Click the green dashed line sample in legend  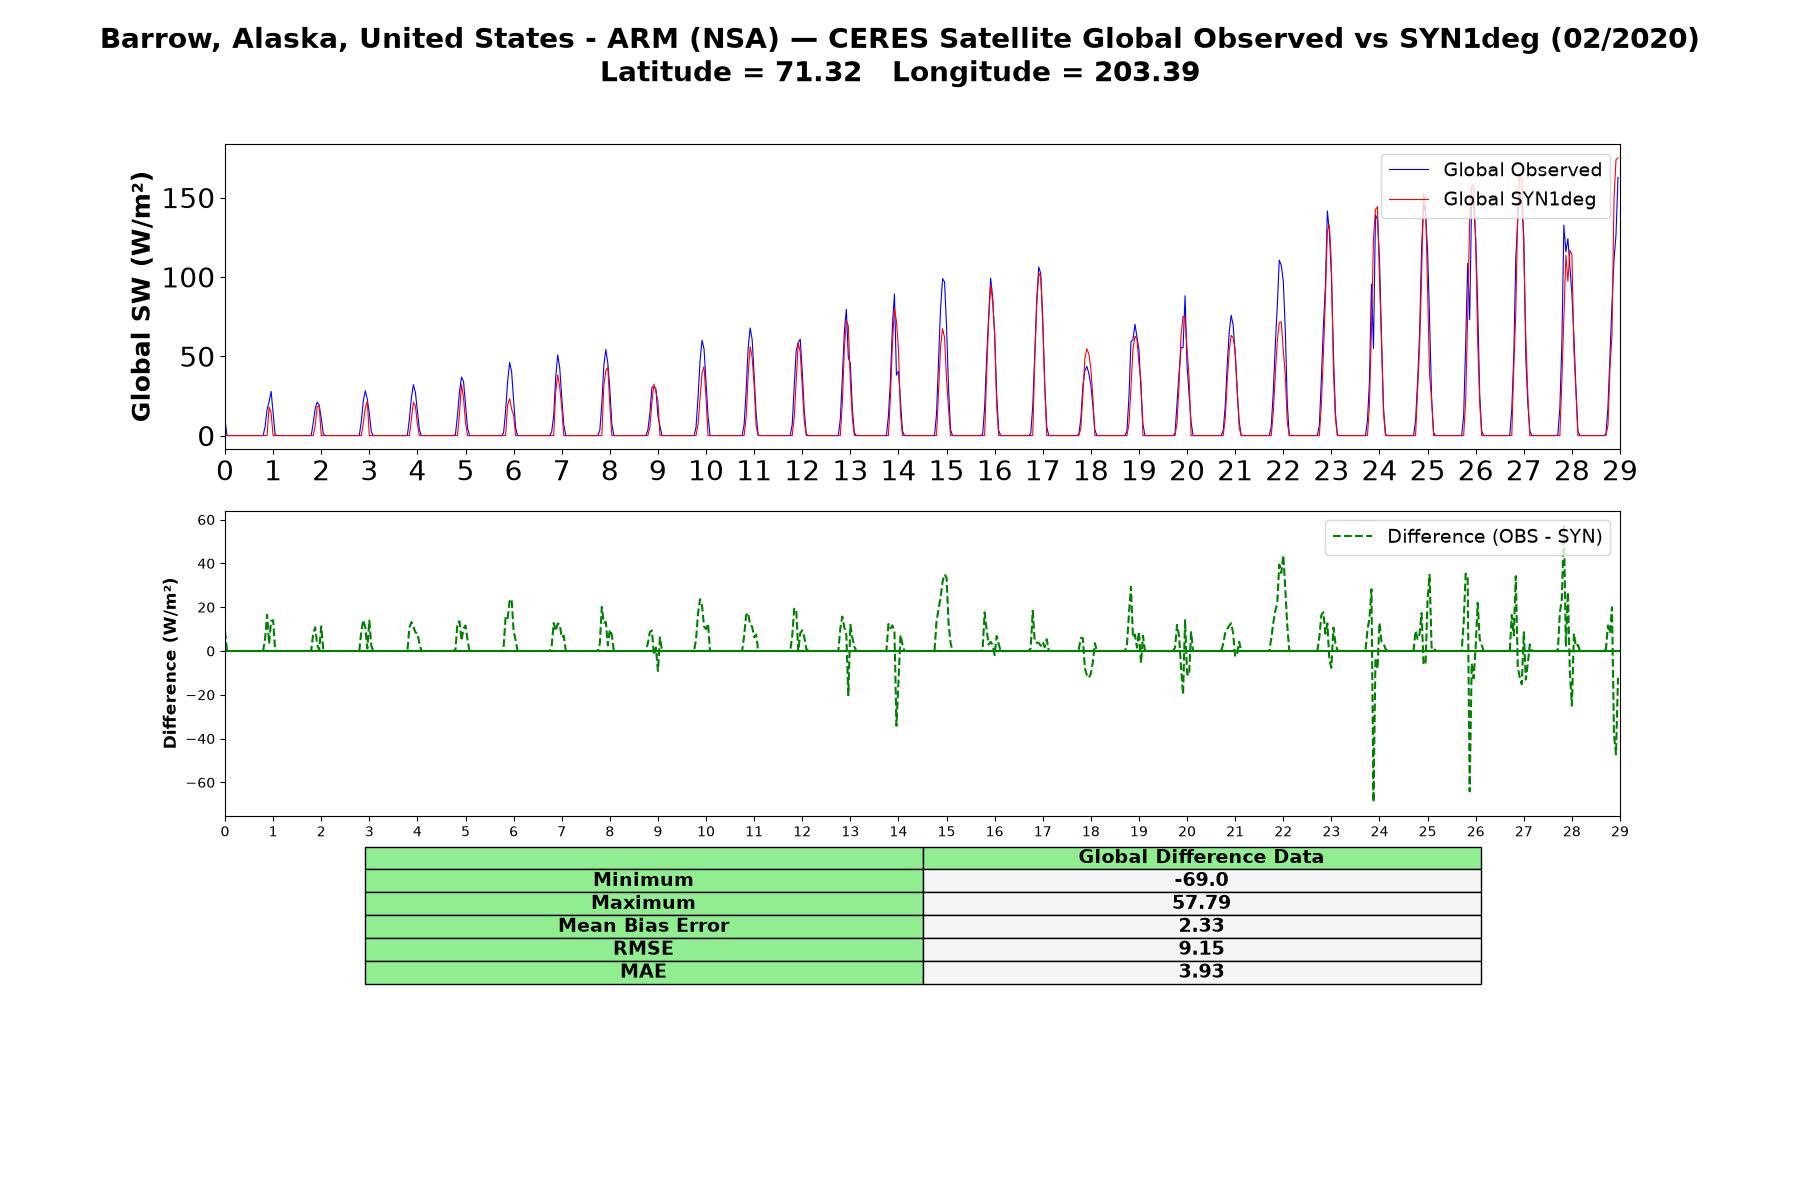(1354, 537)
